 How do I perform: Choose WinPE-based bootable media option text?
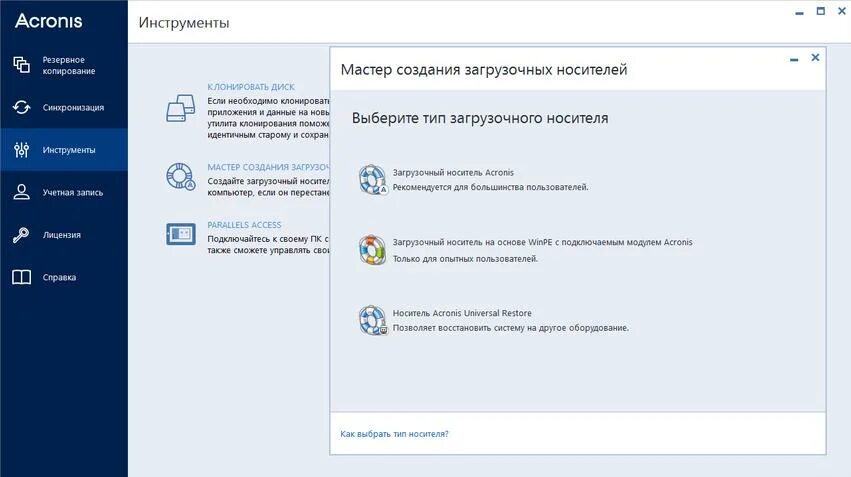coord(543,243)
